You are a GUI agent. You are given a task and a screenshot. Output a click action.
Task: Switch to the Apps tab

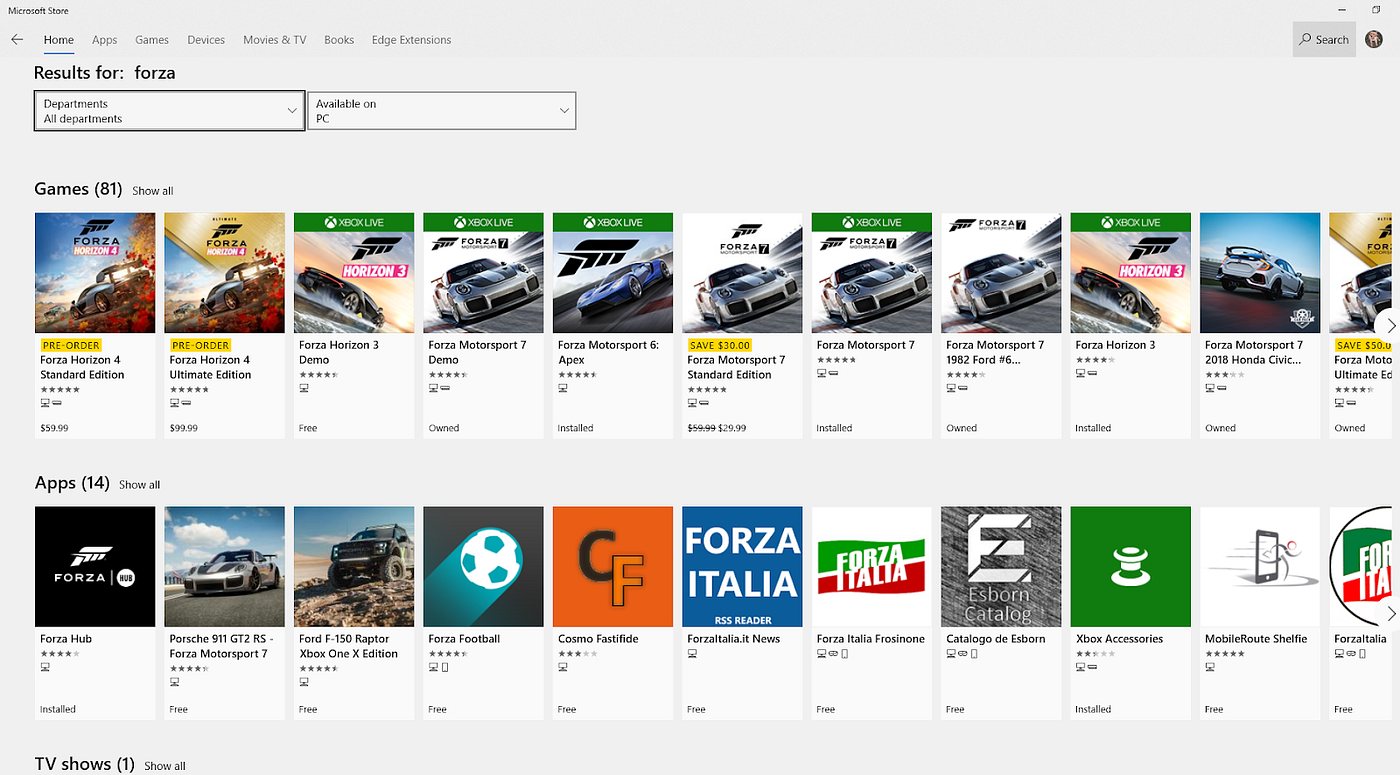click(x=105, y=40)
